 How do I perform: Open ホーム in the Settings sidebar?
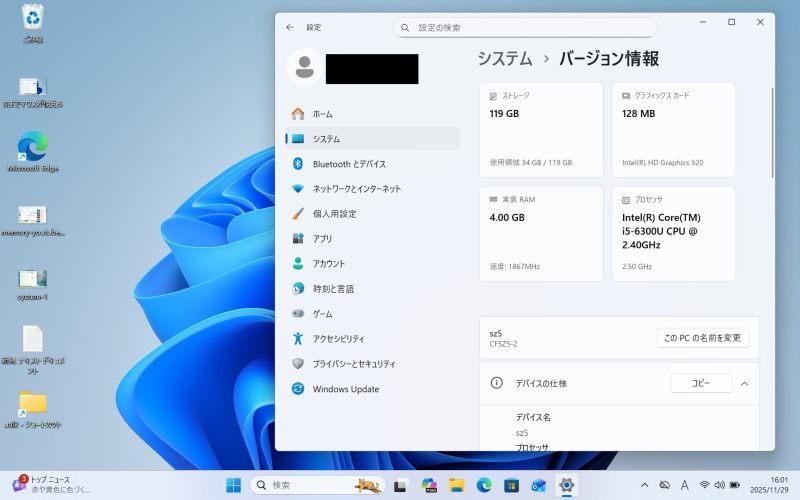click(x=372, y=114)
